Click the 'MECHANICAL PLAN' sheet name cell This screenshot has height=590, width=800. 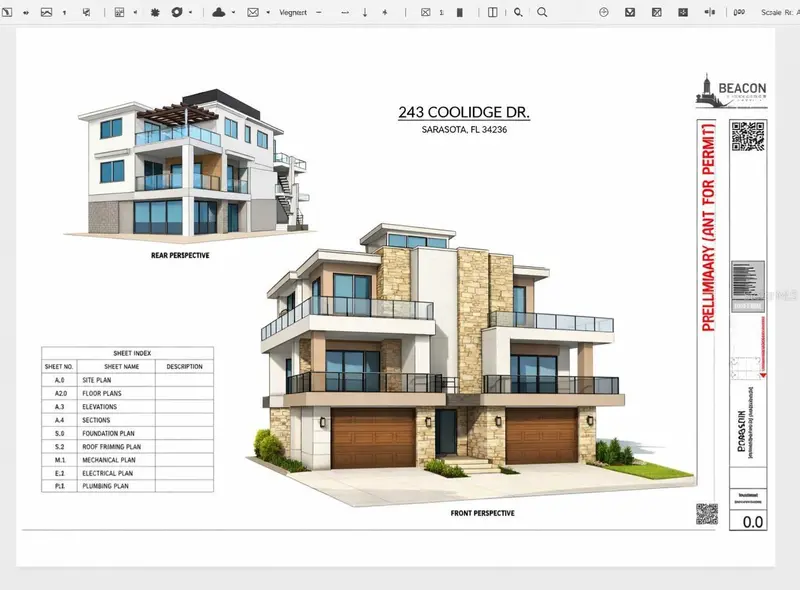click(x=116, y=459)
